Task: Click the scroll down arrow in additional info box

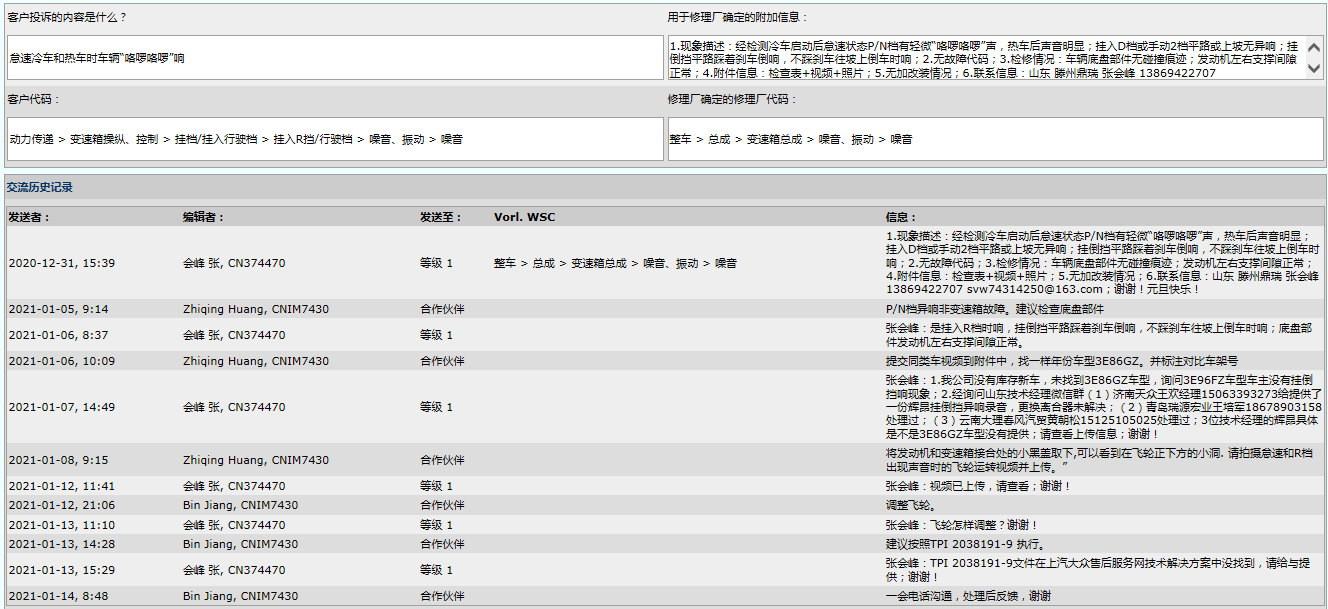Action: (1314, 70)
